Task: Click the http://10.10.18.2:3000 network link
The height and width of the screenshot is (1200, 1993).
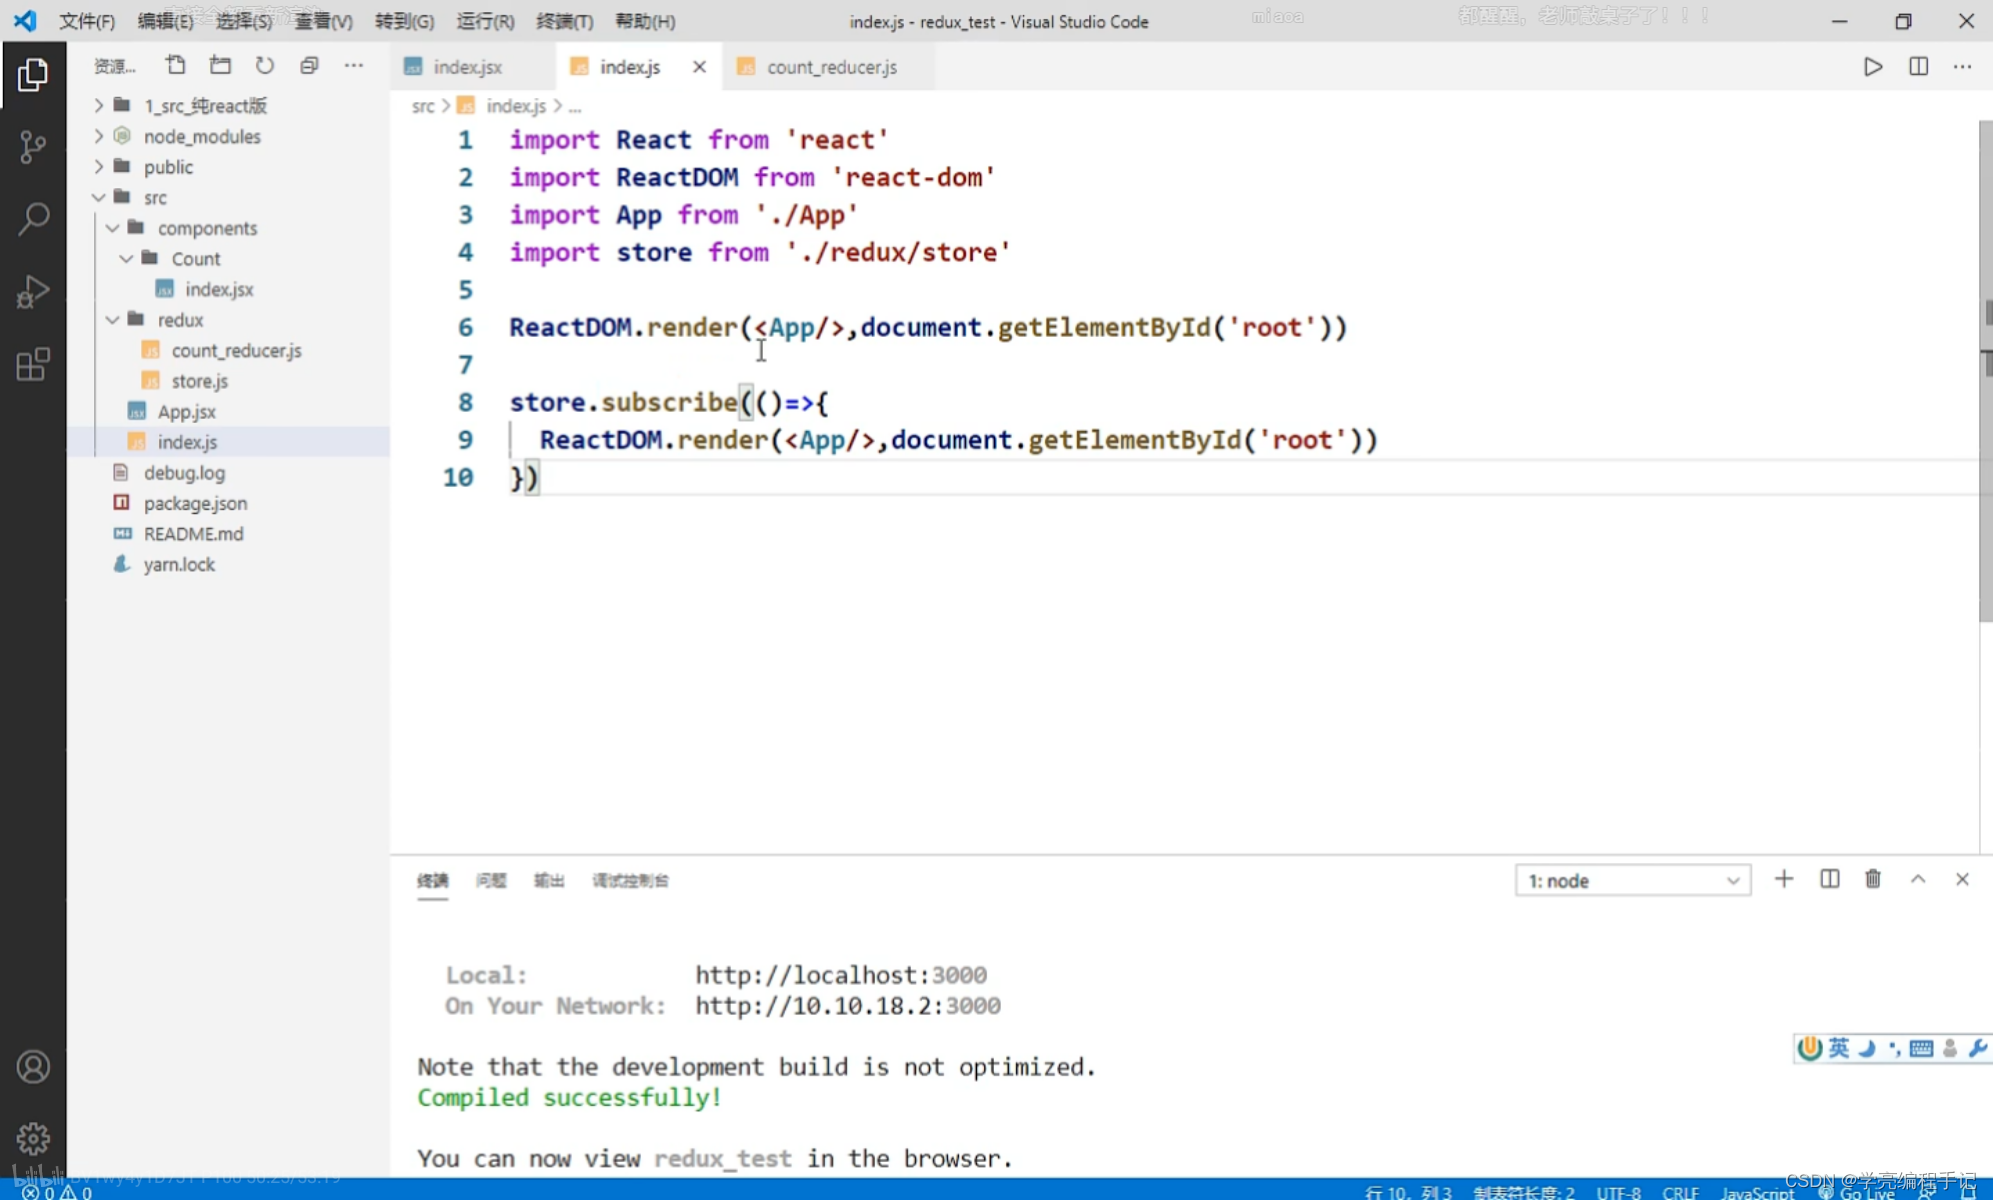Action: coord(848,1006)
